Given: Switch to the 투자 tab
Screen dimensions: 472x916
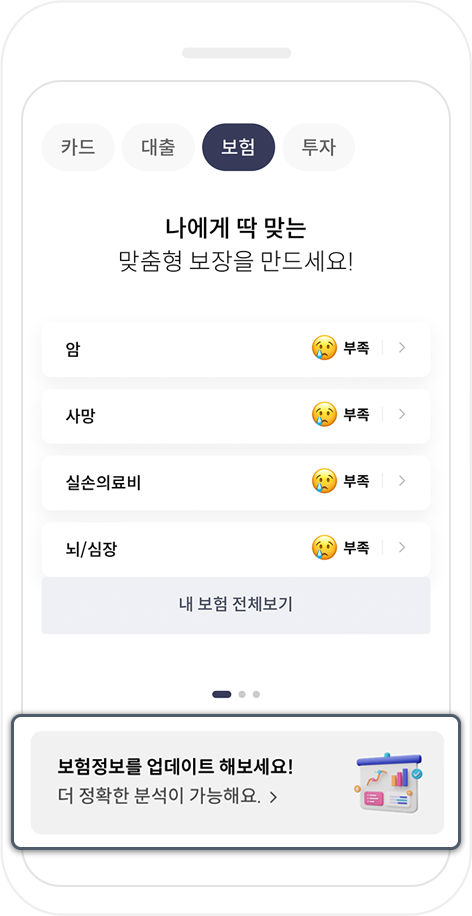Looking at the screenshot, I should (x=318, y=147).
